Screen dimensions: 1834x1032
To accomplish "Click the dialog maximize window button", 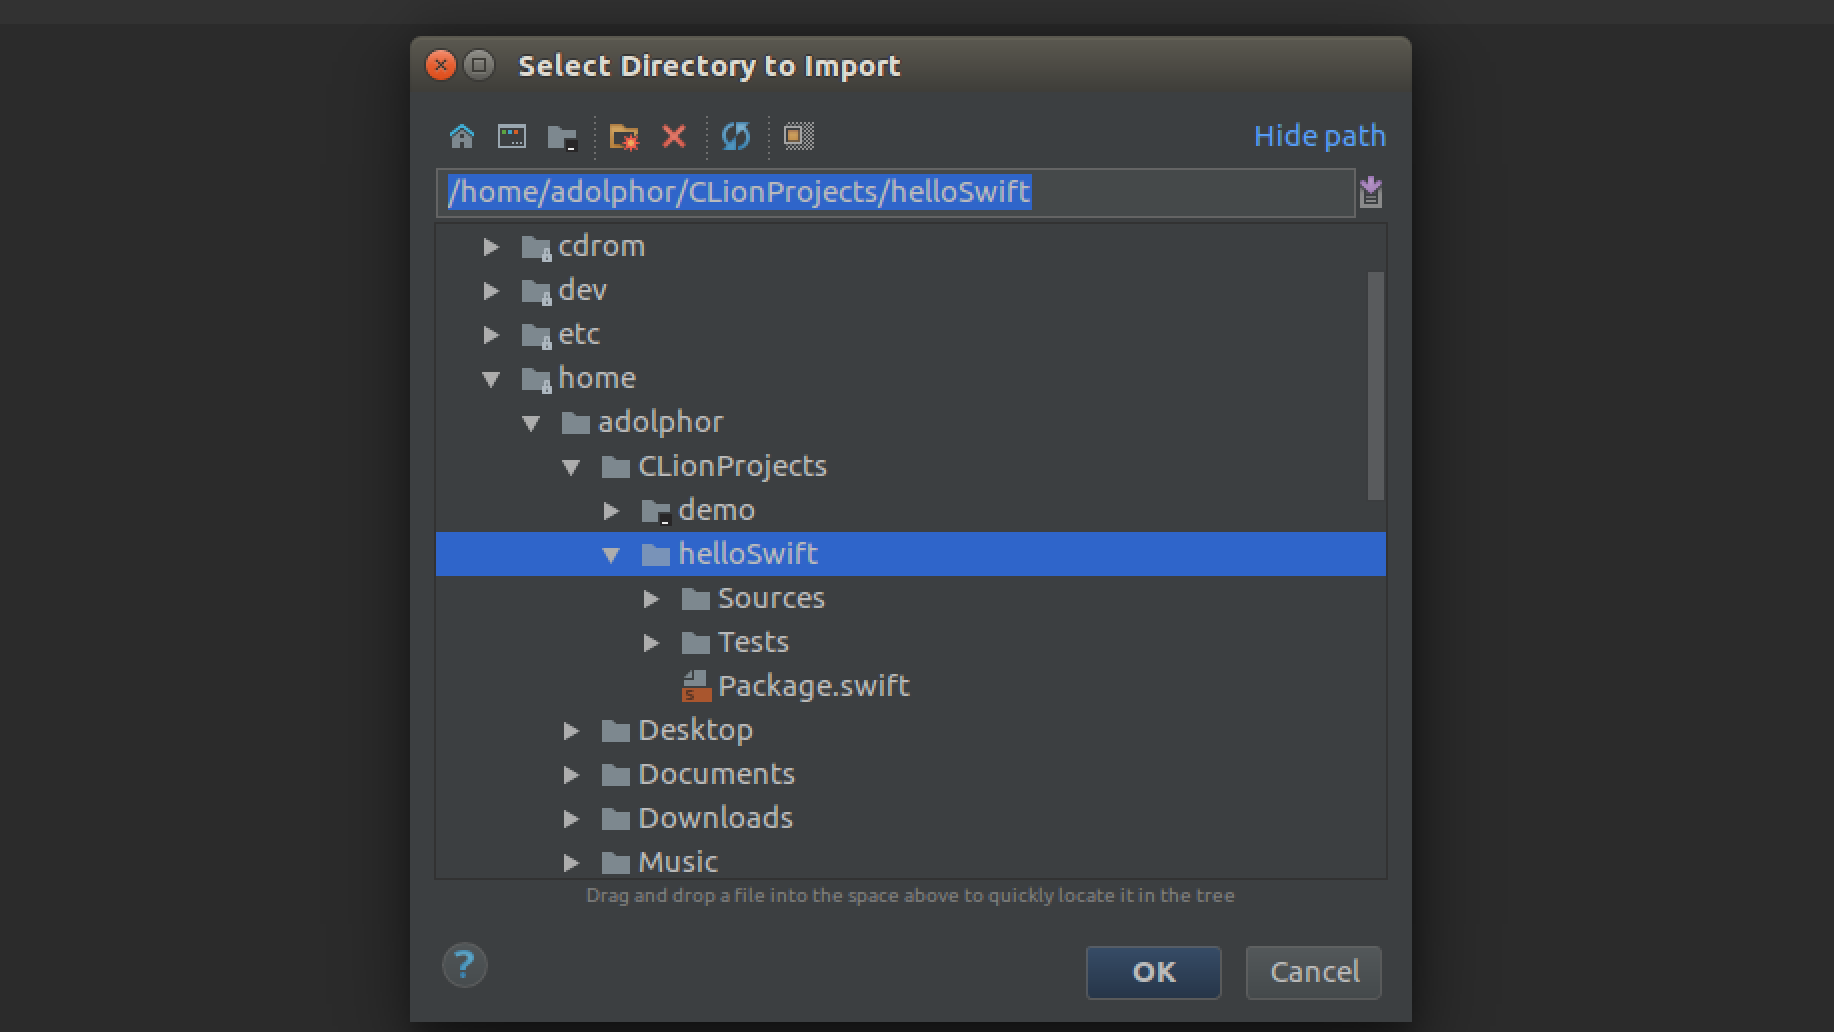I will coord(480,65).
